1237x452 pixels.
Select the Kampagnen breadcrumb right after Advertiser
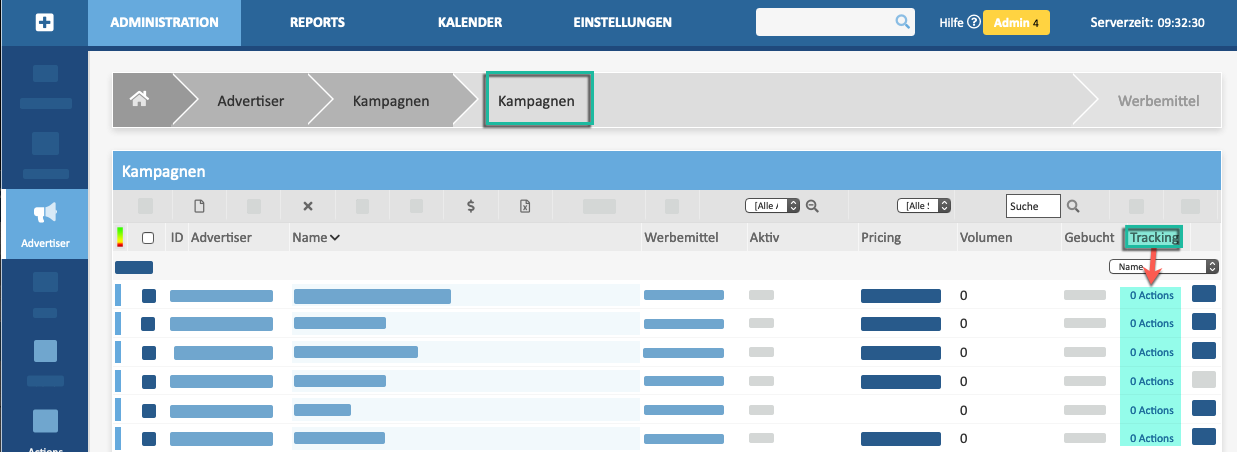click(x=391, y=101)
